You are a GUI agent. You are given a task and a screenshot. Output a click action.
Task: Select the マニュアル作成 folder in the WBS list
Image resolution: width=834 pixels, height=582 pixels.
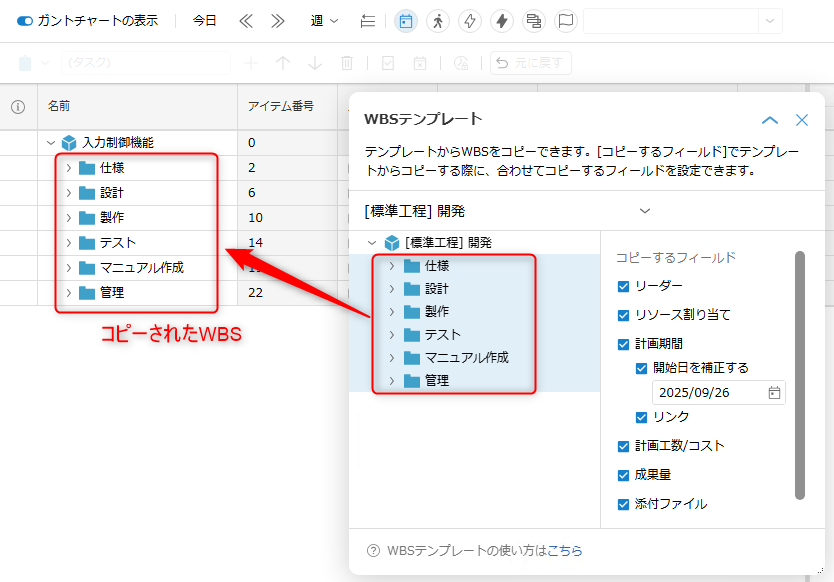(x=141, y=267)
